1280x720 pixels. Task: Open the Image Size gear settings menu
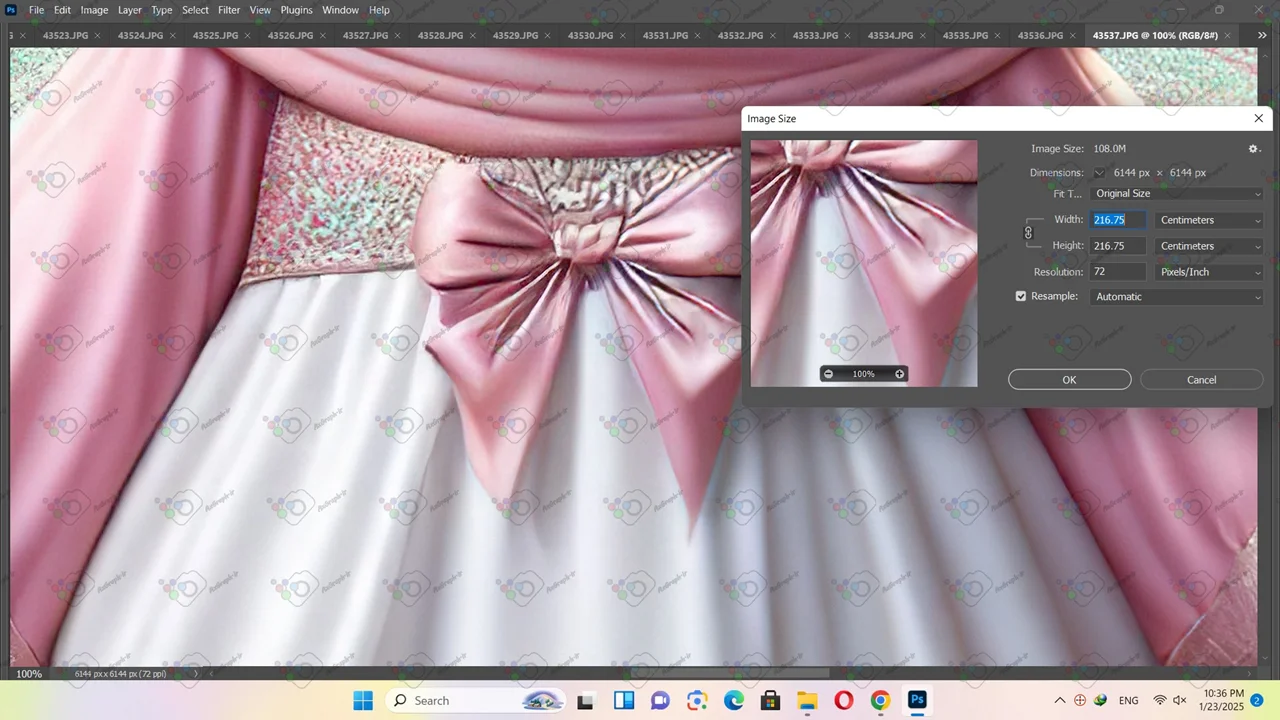(x=1253, y=149)
